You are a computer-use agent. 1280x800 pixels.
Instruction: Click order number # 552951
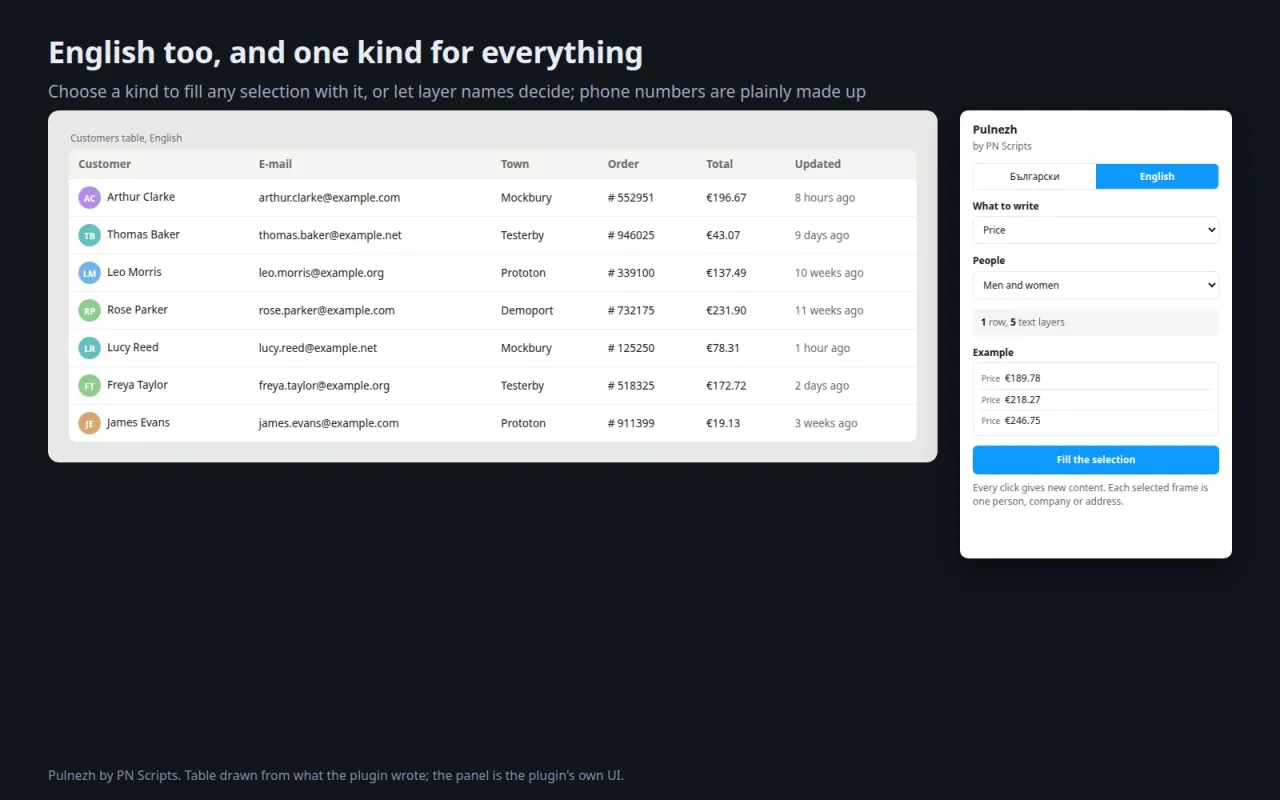(631, 198)
